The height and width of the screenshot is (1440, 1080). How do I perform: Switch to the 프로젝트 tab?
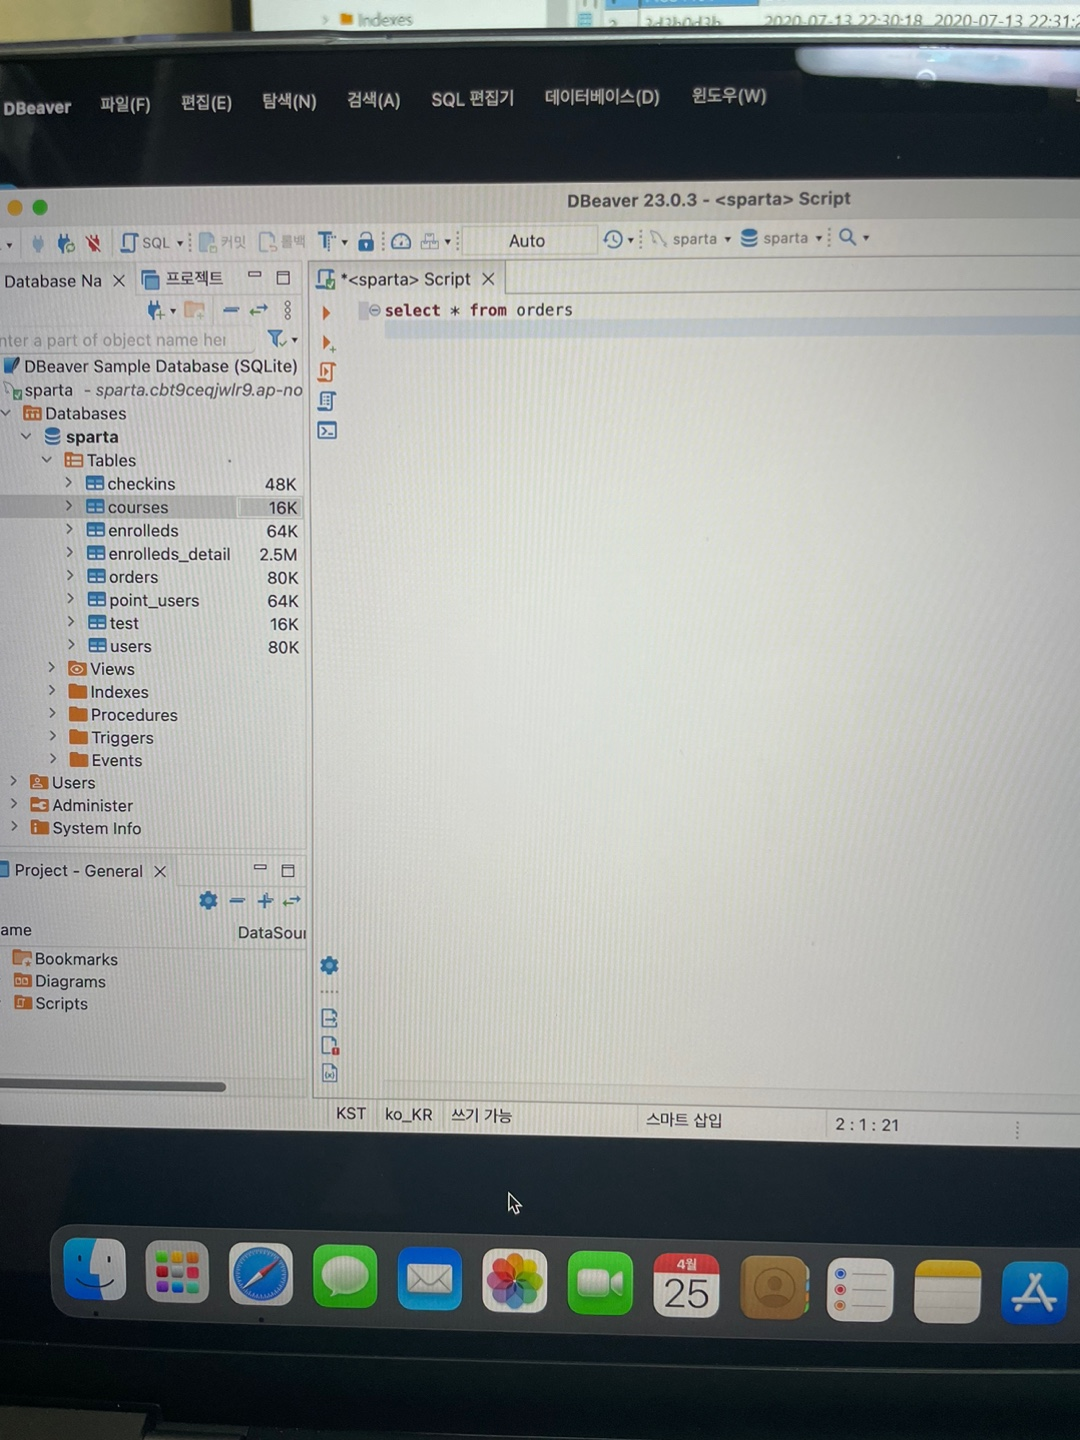[x=183, y=278]
